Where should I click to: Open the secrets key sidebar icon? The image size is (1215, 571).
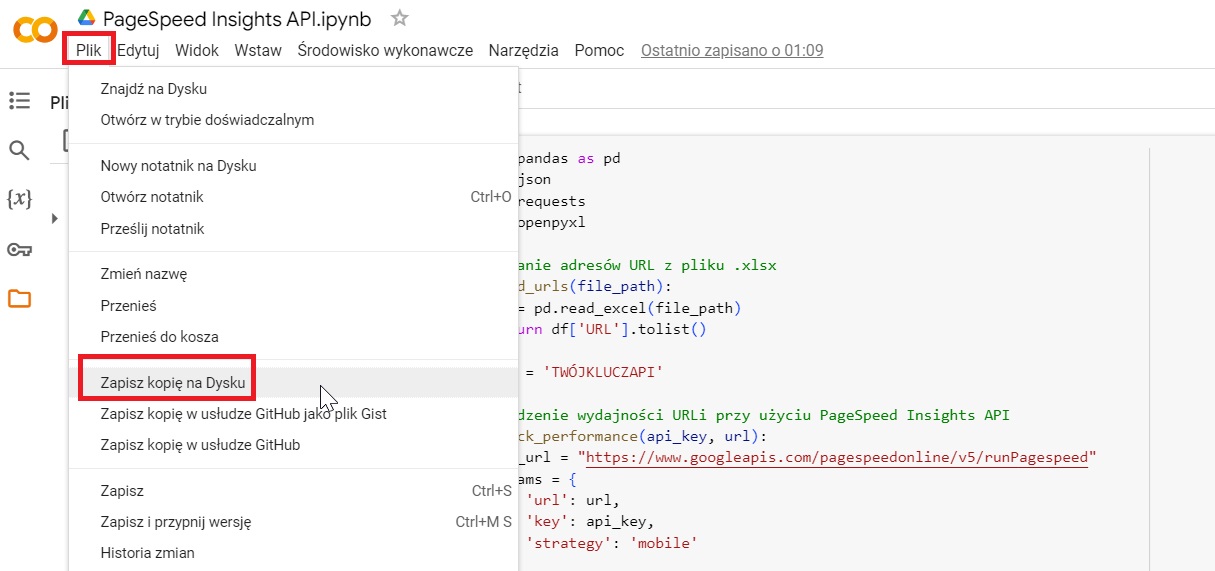[19, 249]
